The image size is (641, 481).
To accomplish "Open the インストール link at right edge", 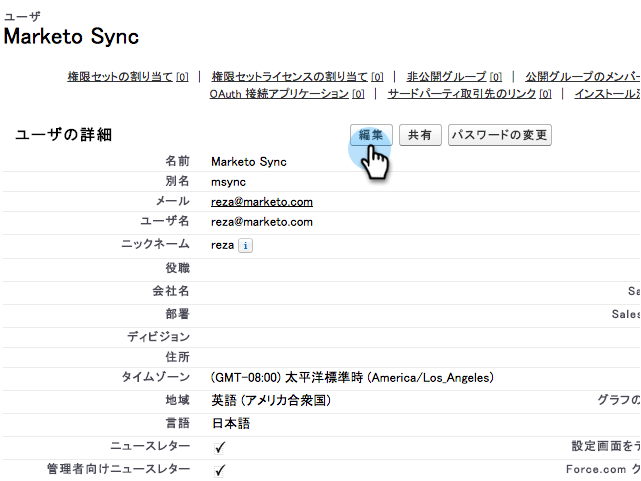I will click(607, 94).
